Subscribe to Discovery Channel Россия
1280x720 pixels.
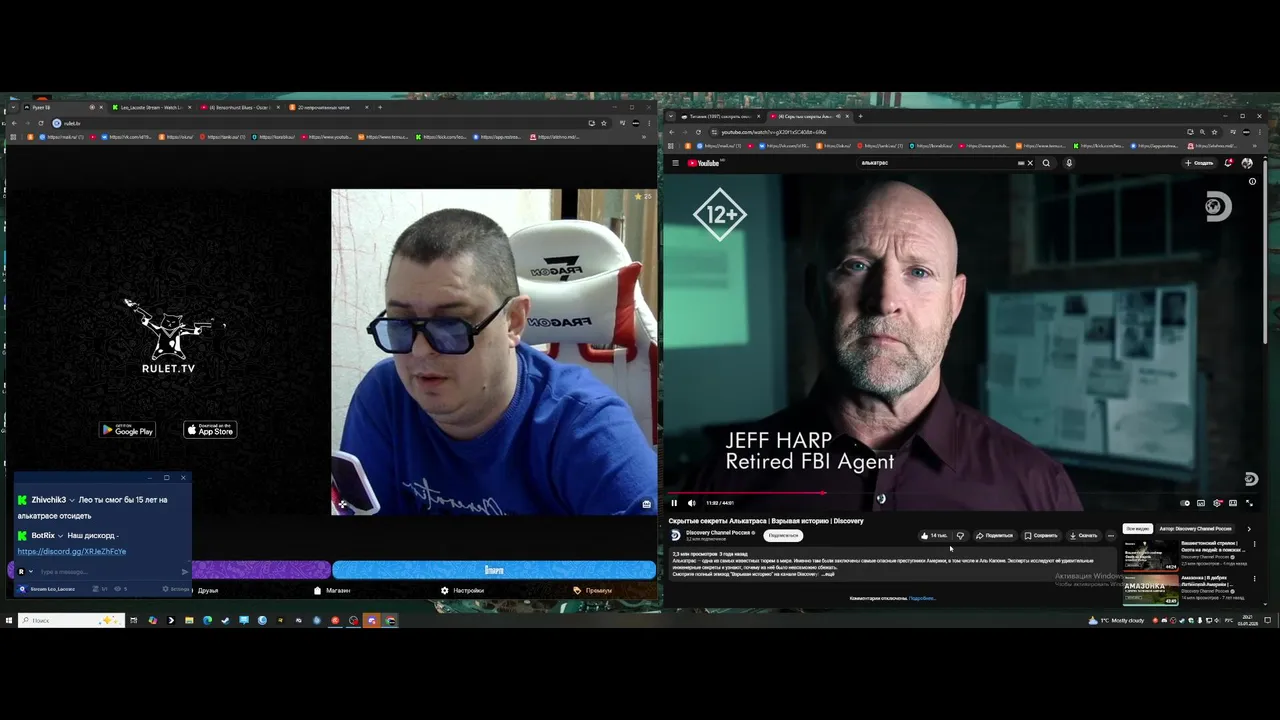pyautogui.click(x=783, y=535)
